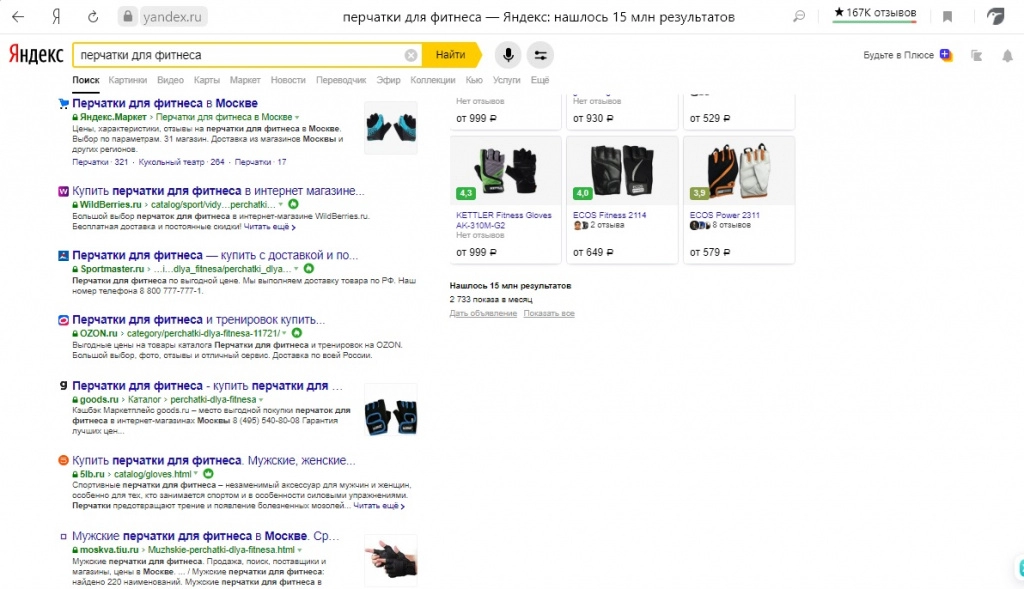Screen dimensions: 1024x589
Task: Click the green badge icon after Sportmaster URL
Action: [309, 268]
